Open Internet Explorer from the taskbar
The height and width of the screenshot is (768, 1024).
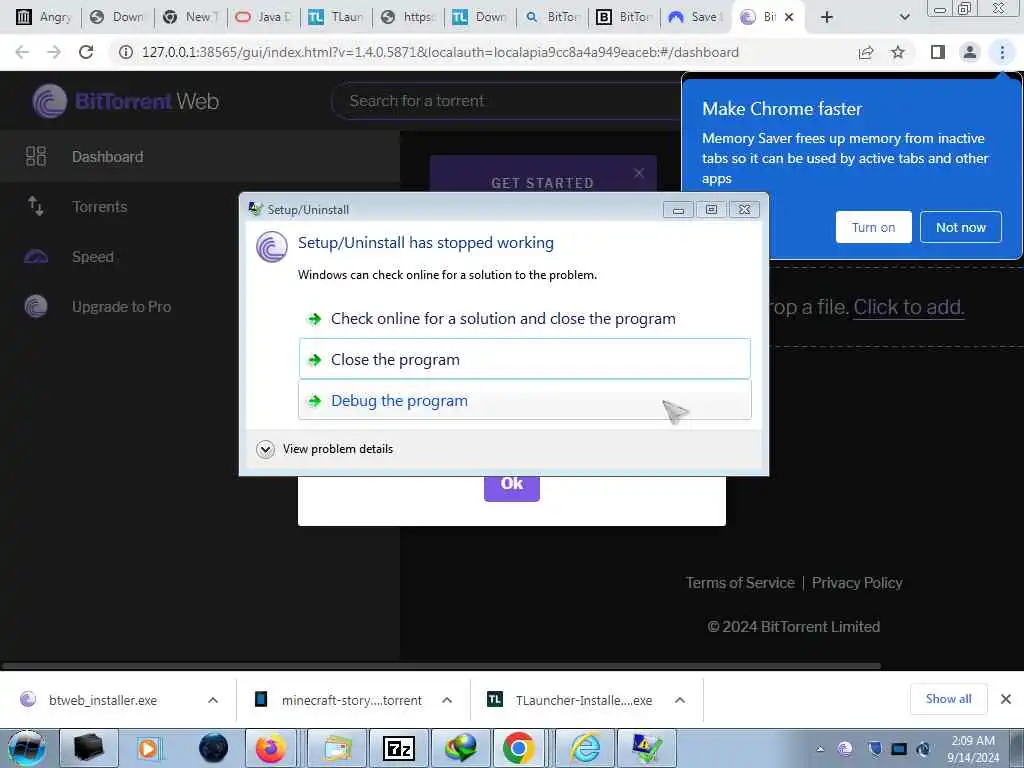tap(586, 748)
